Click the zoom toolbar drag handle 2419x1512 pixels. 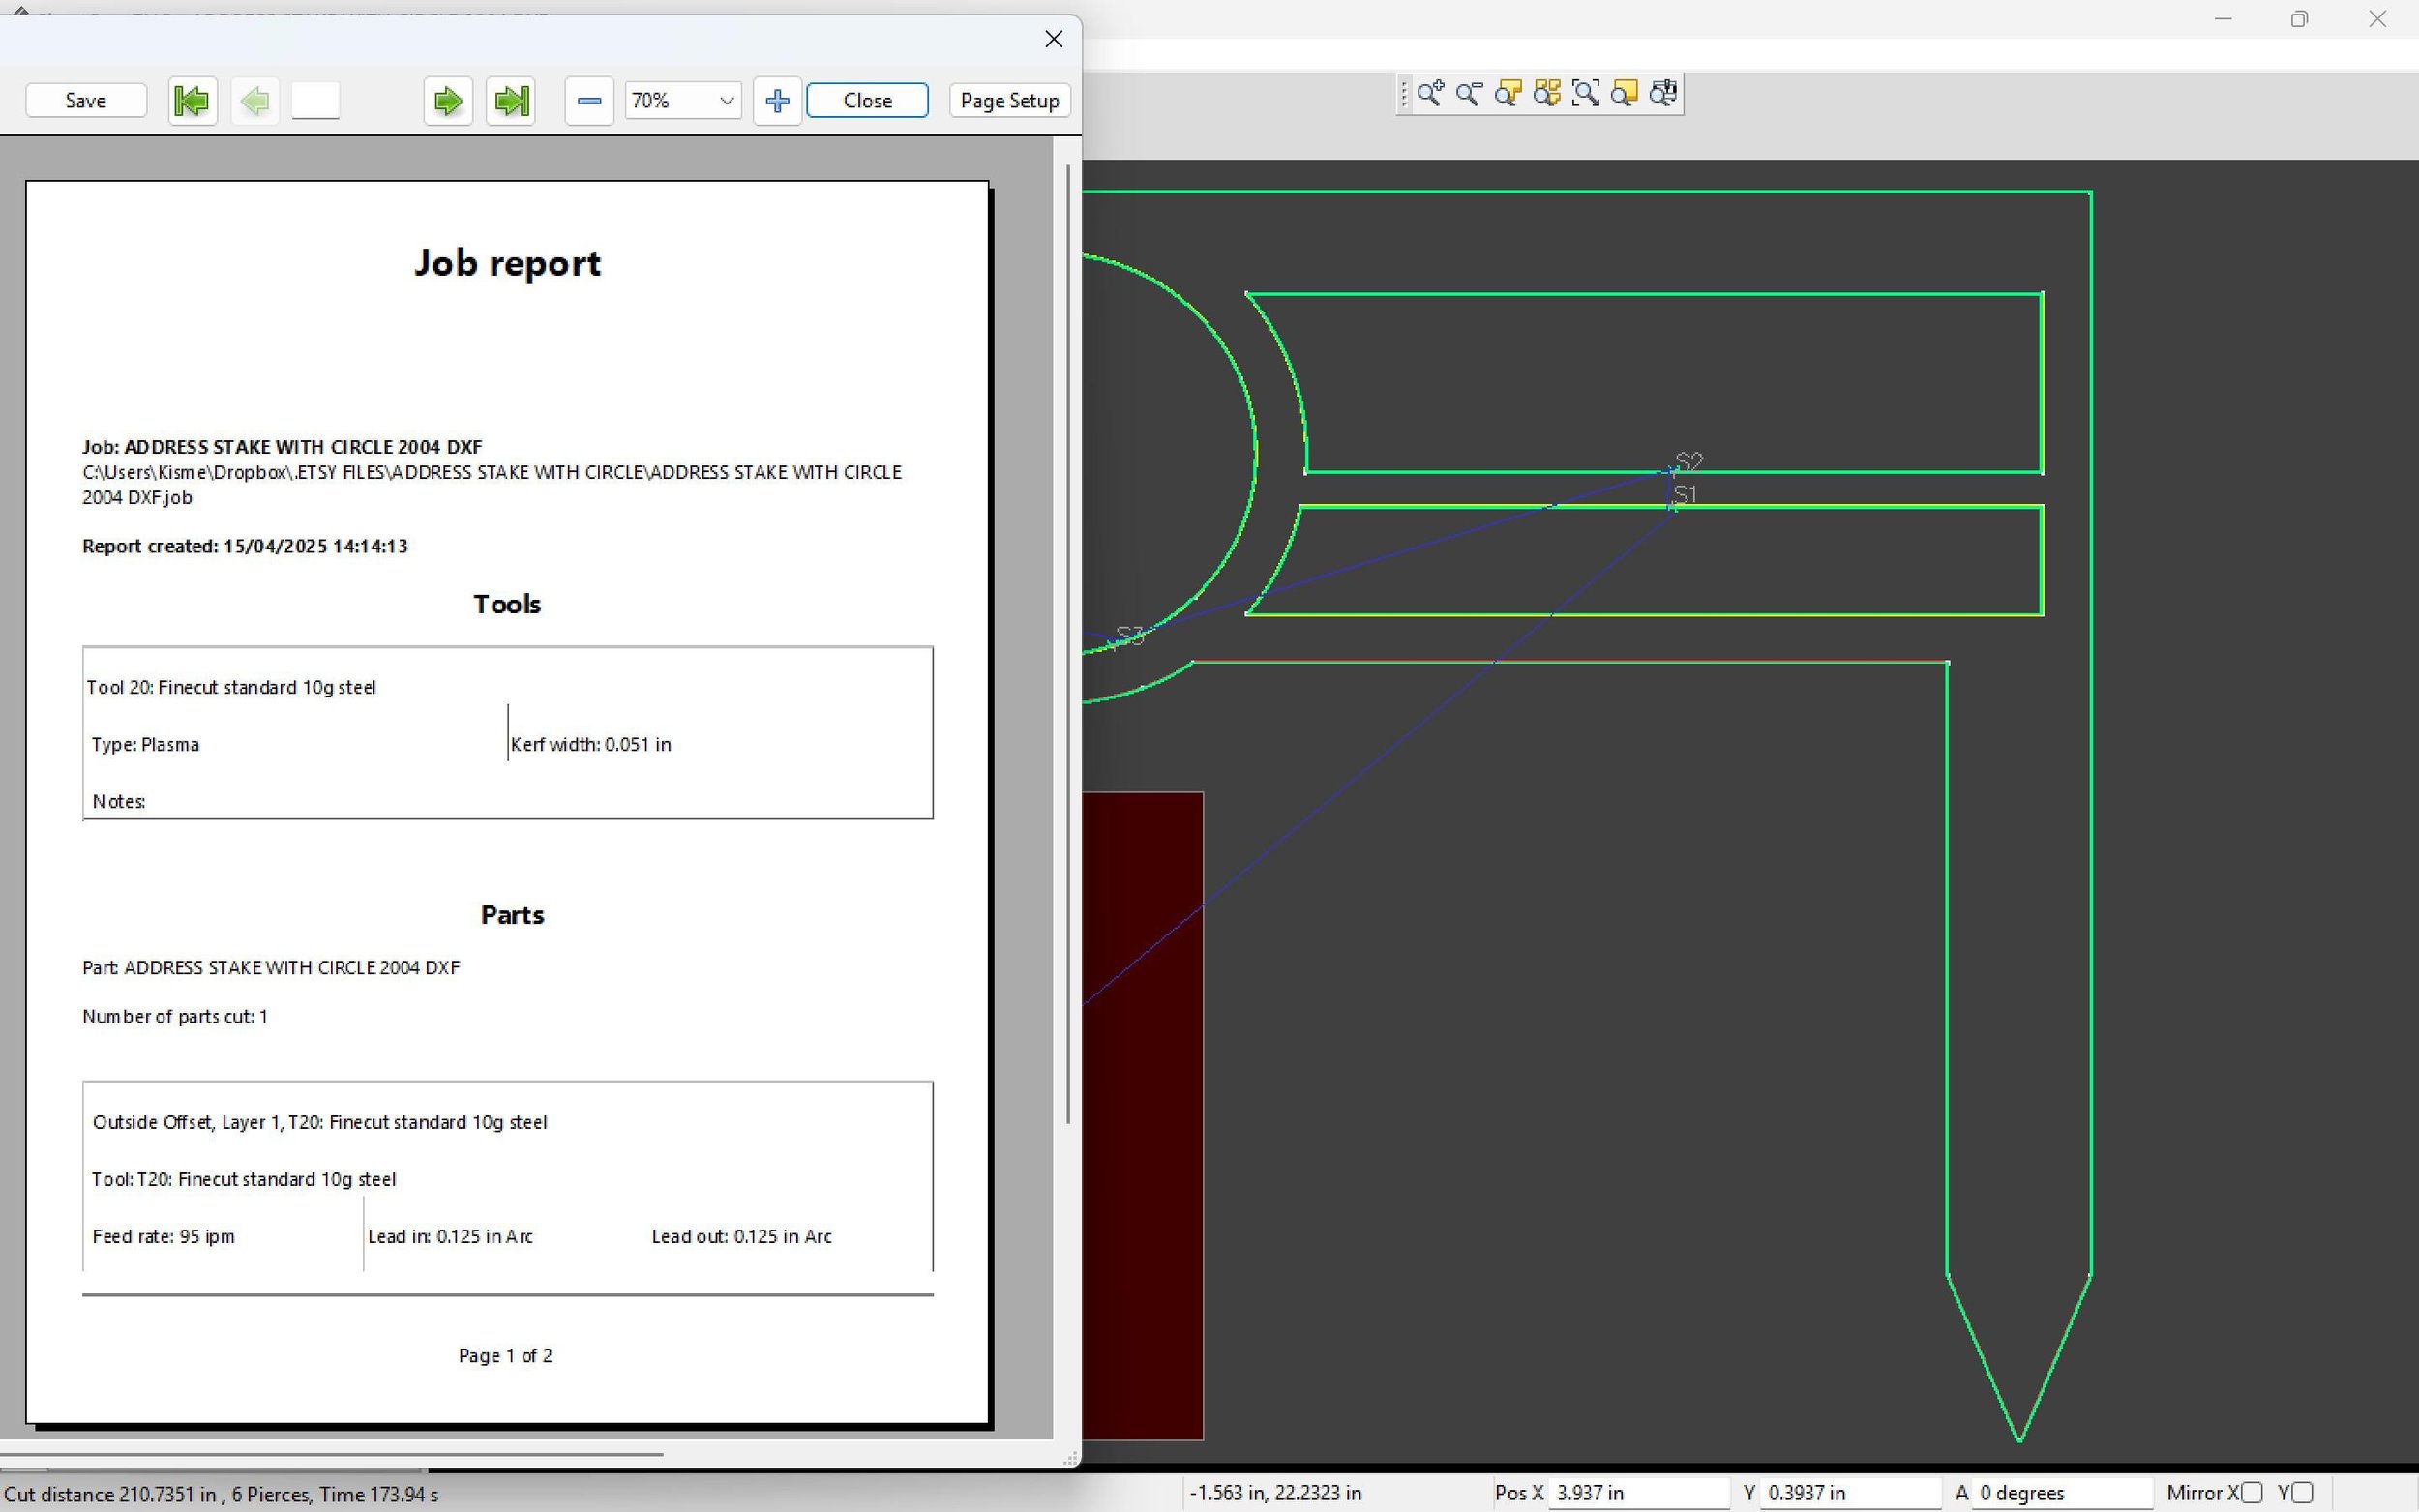(x=1404, y=94)
